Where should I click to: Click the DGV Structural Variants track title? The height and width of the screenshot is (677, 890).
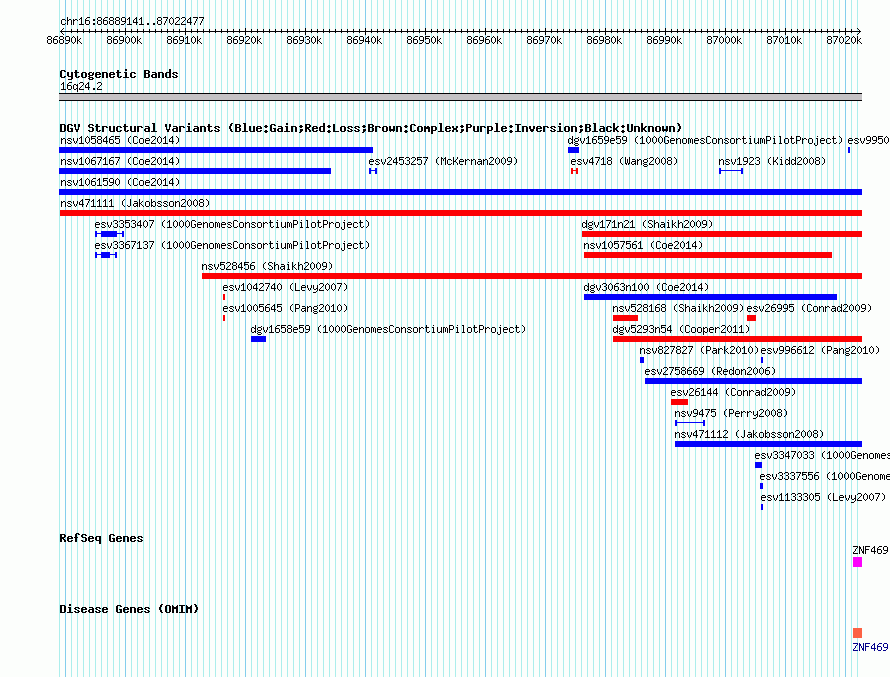[x=371, y=128]
